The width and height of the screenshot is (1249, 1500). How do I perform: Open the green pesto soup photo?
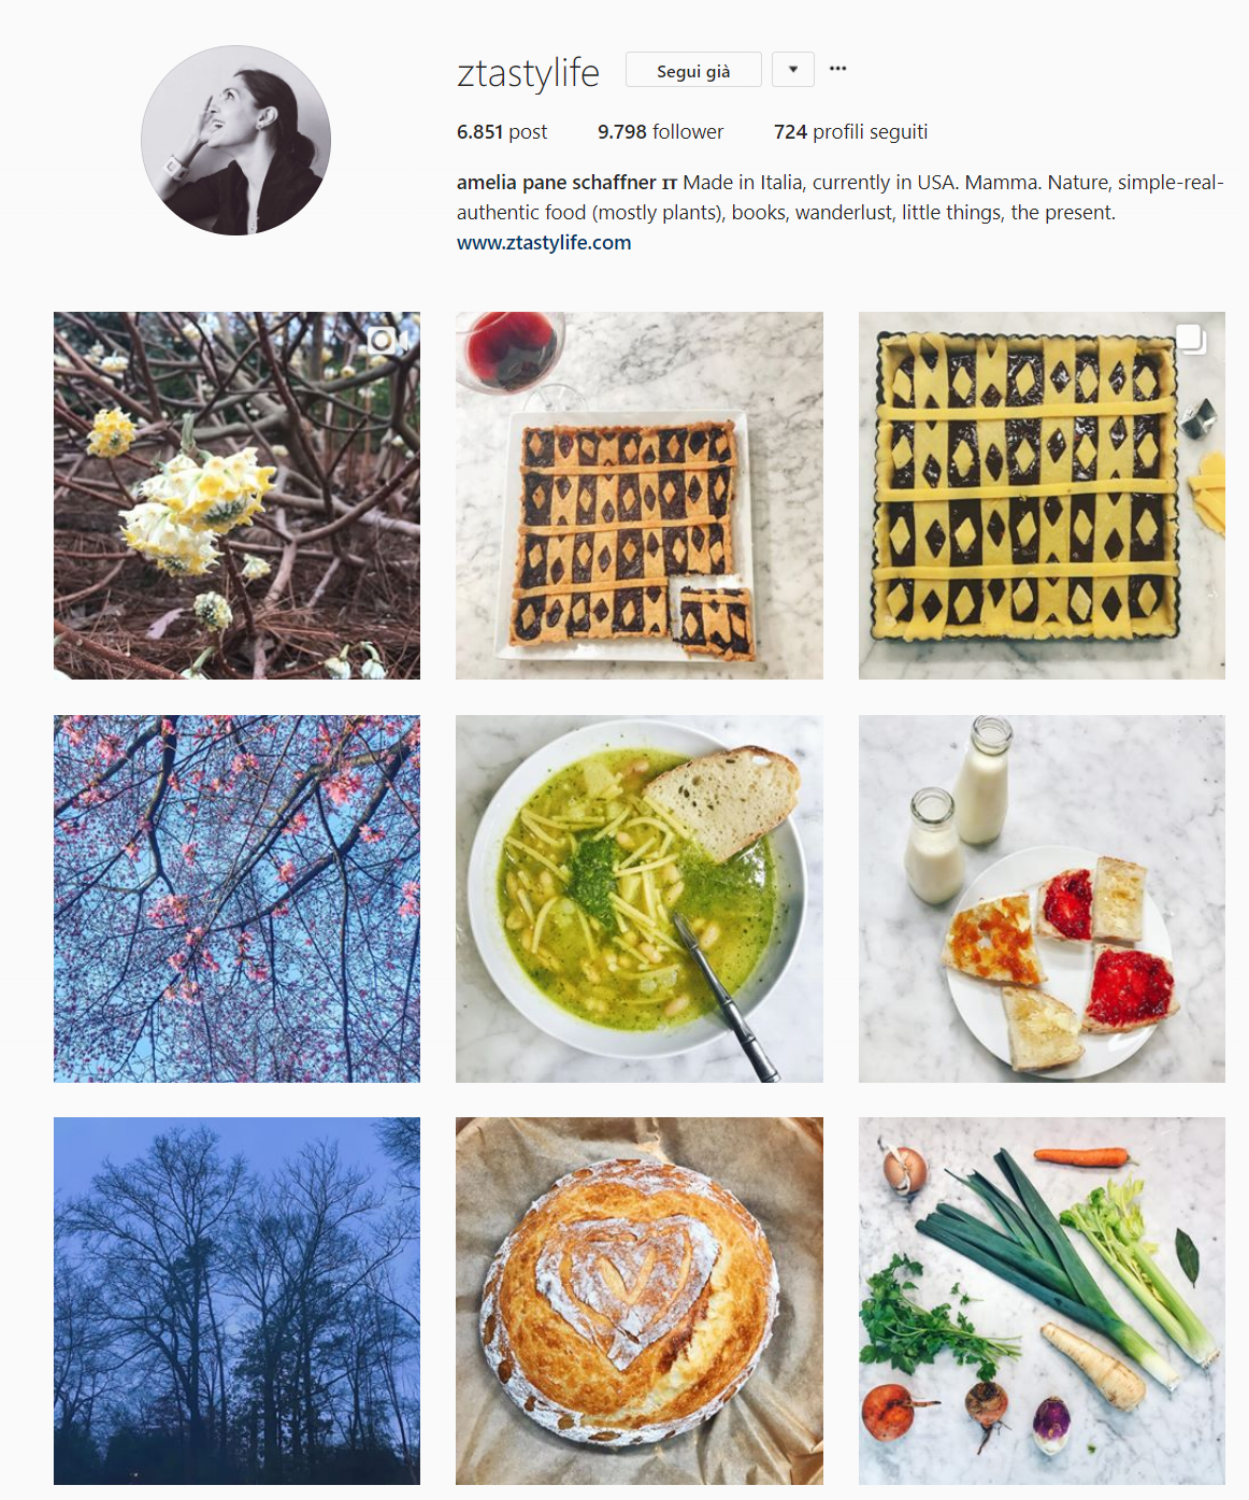coord(639,898)
